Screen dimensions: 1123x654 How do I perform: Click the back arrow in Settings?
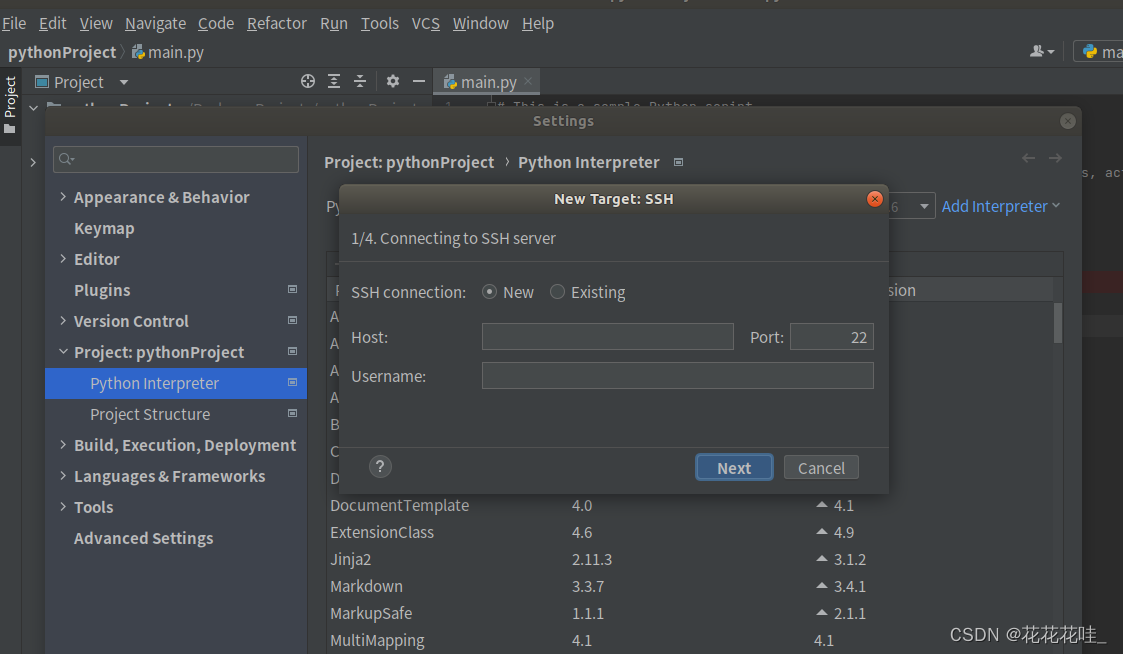click(x=1028, y=158)
